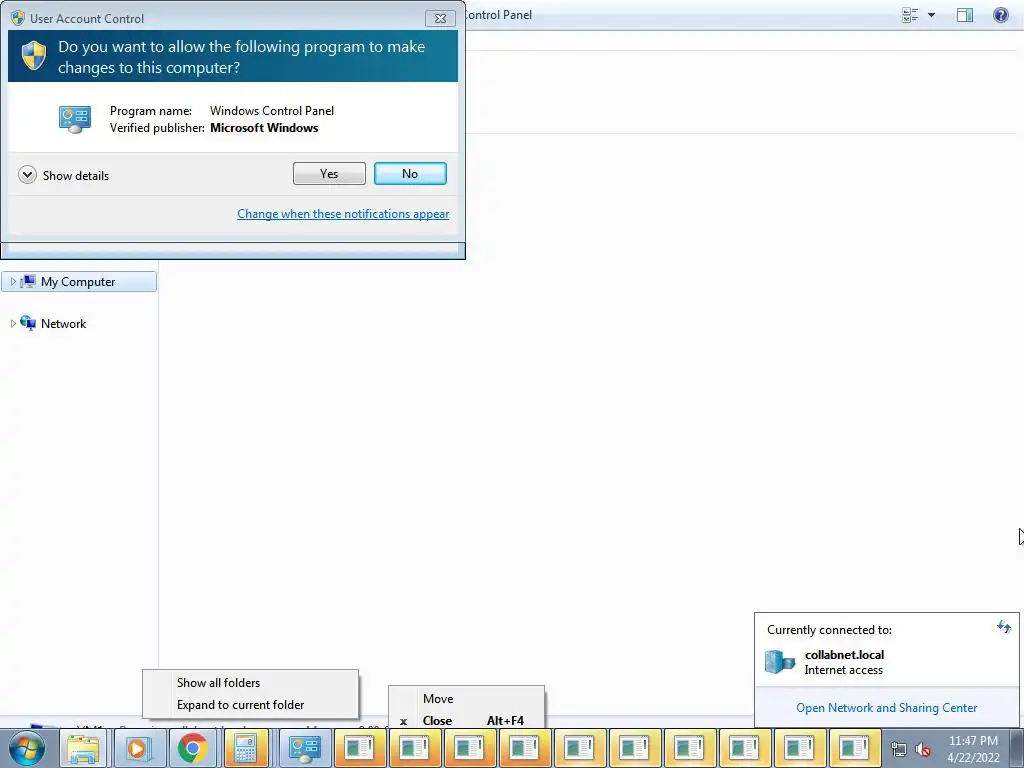Expand Show details in the UAC dialog
The width and height of the screenshot is (1024, 768).
(x=64, y=175)
